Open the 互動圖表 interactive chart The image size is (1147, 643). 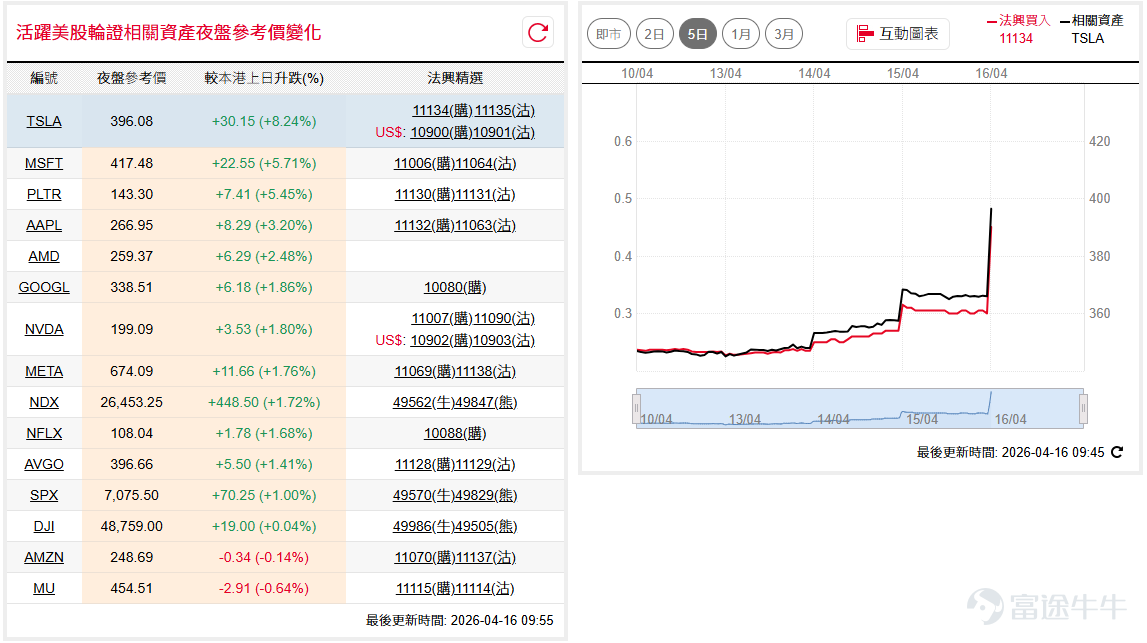point(898,34)
